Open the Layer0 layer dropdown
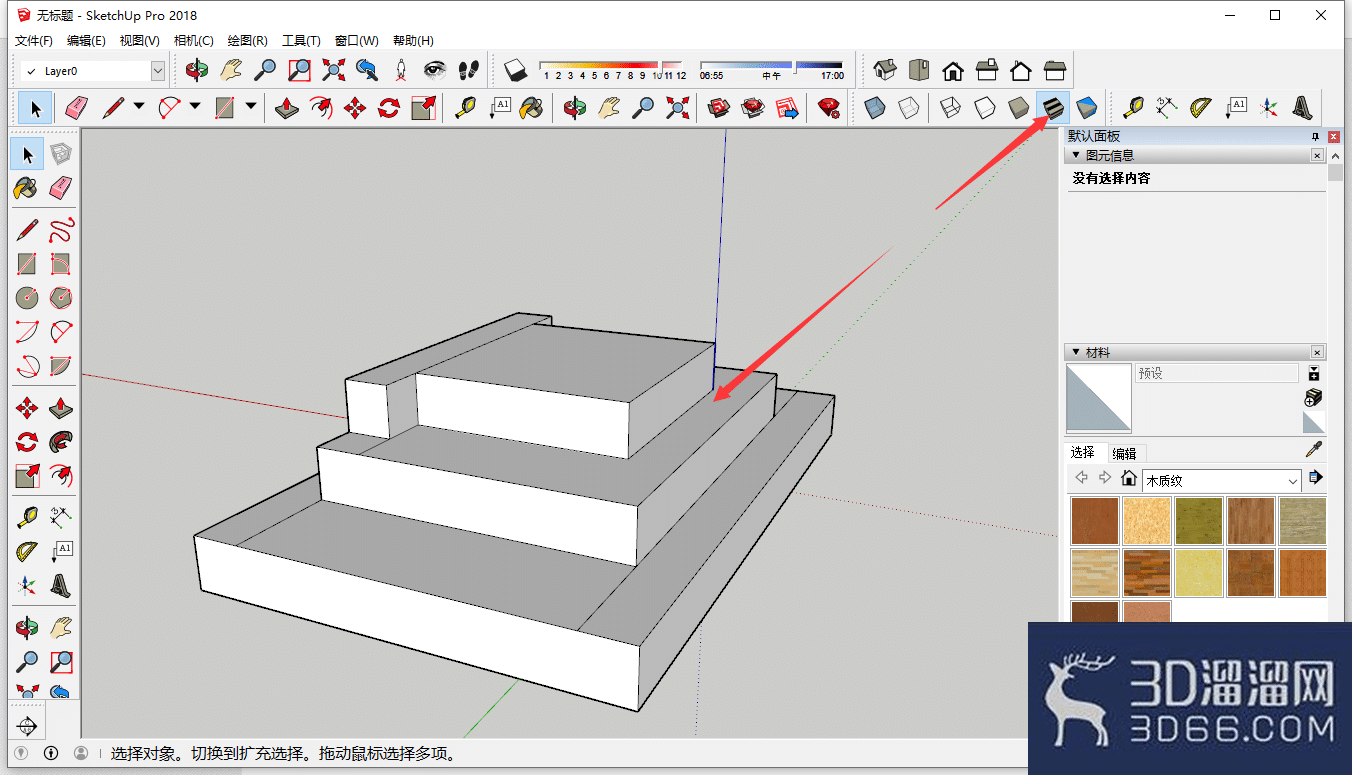The height and width of the screenshot is (775, 1352). click(x=157, y=71)
